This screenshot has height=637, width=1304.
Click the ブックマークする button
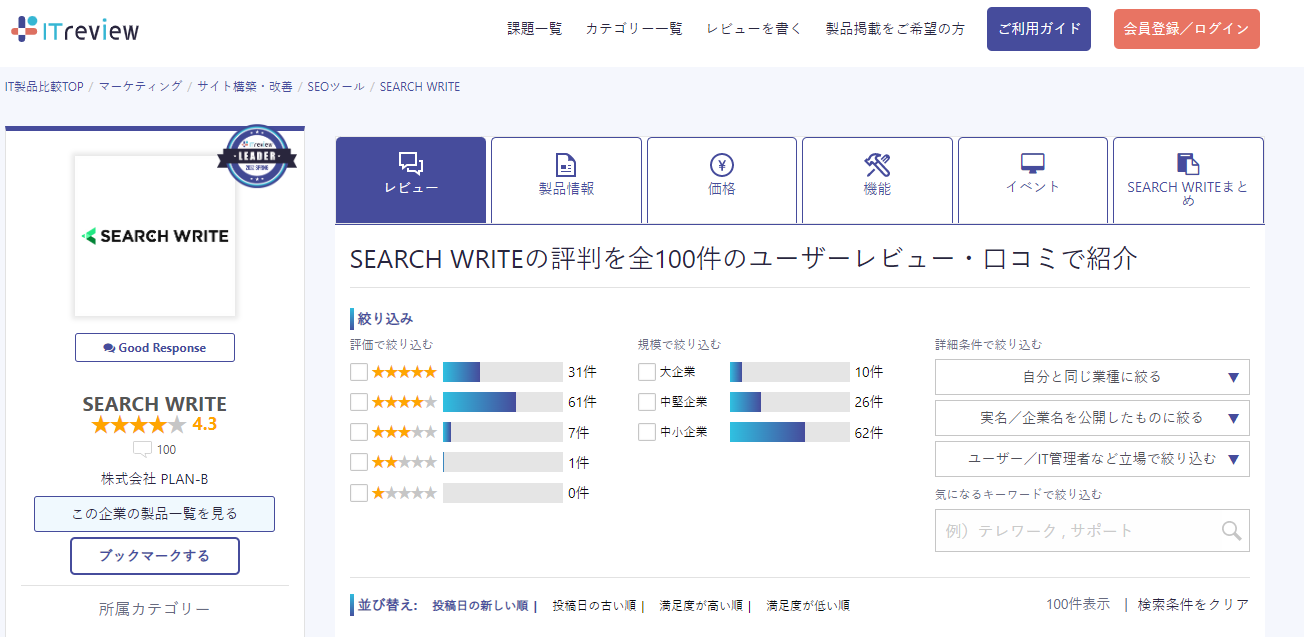pos(155,556)
